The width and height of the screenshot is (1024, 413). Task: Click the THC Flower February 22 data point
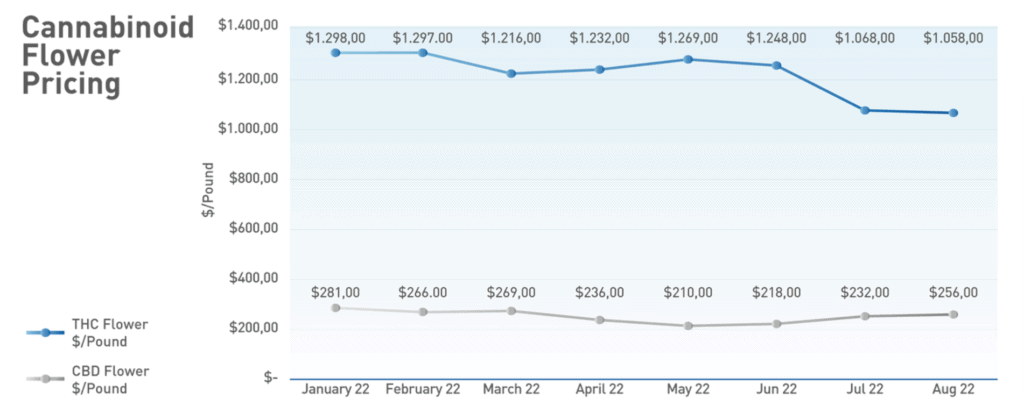point(423,53)
